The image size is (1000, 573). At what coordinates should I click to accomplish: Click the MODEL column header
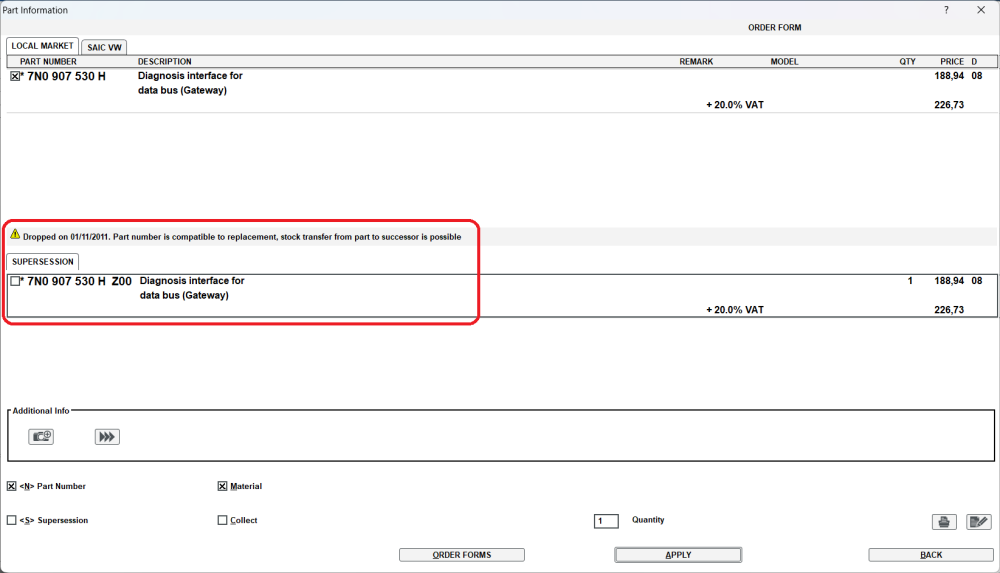coord(784,61)
